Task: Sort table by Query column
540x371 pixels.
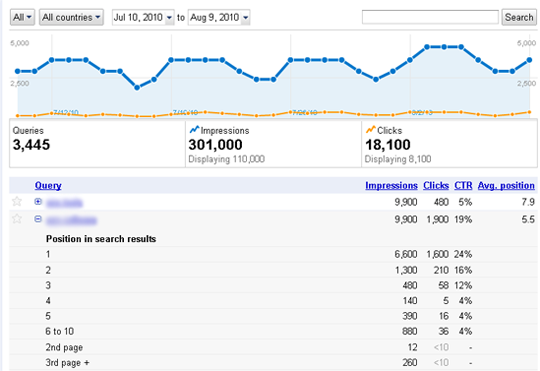Action: coord(48,185)
